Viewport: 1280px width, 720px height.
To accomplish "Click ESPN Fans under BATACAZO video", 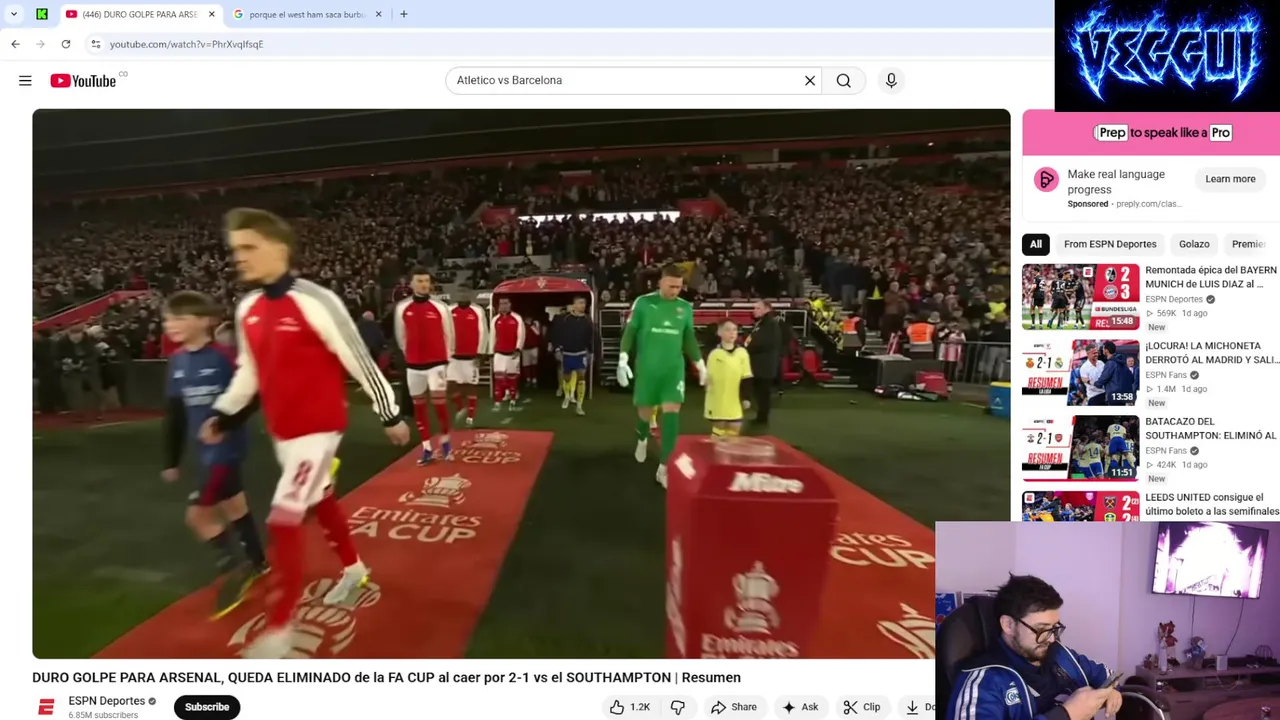I will [1166, 451].
